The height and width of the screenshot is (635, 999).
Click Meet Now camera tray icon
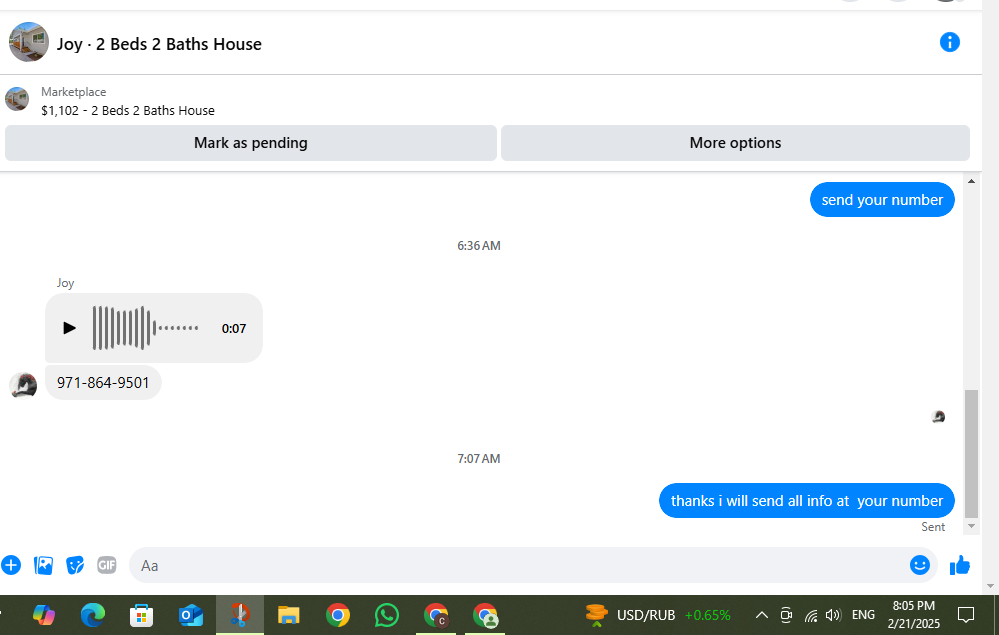[x=786, y=615]
